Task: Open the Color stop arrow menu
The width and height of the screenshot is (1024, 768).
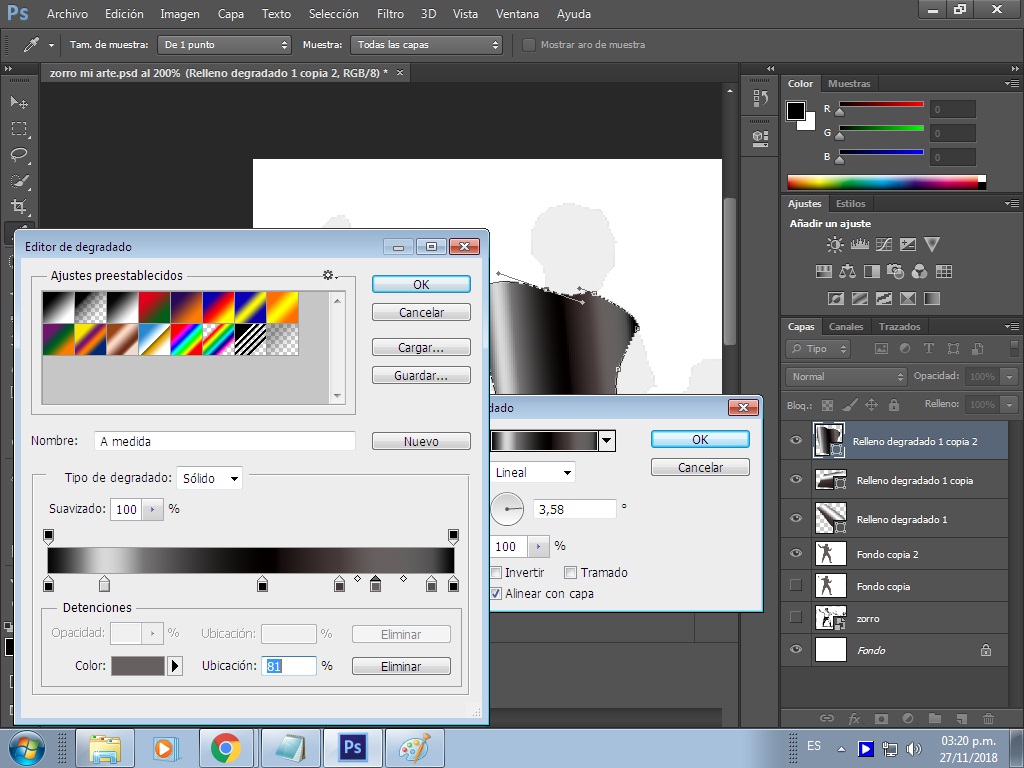Action: pyautogui.click(x=174, y=666)
